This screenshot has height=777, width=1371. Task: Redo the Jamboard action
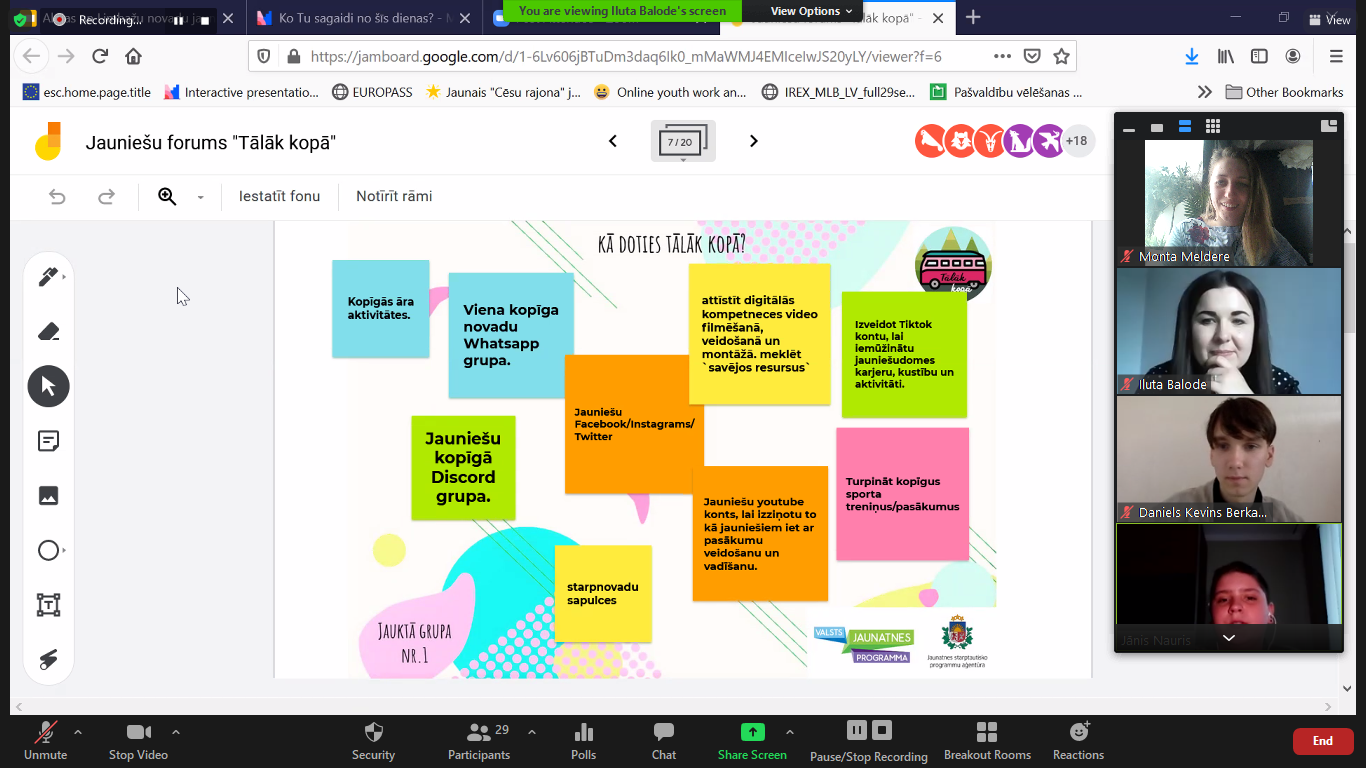[106, 197]
